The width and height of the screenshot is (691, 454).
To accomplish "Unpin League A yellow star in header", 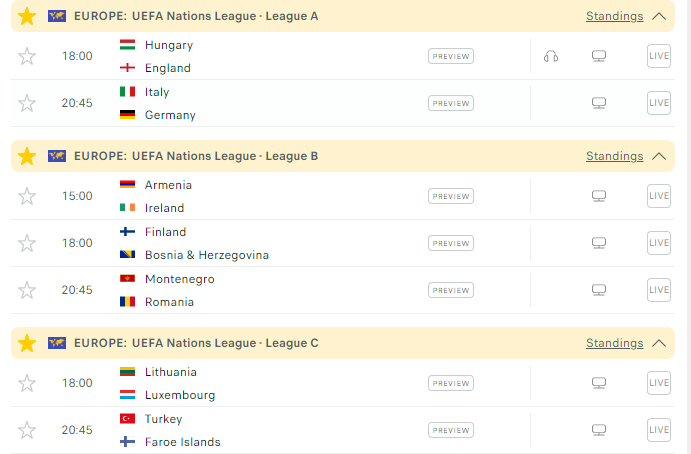I will [x=27, y=16].
